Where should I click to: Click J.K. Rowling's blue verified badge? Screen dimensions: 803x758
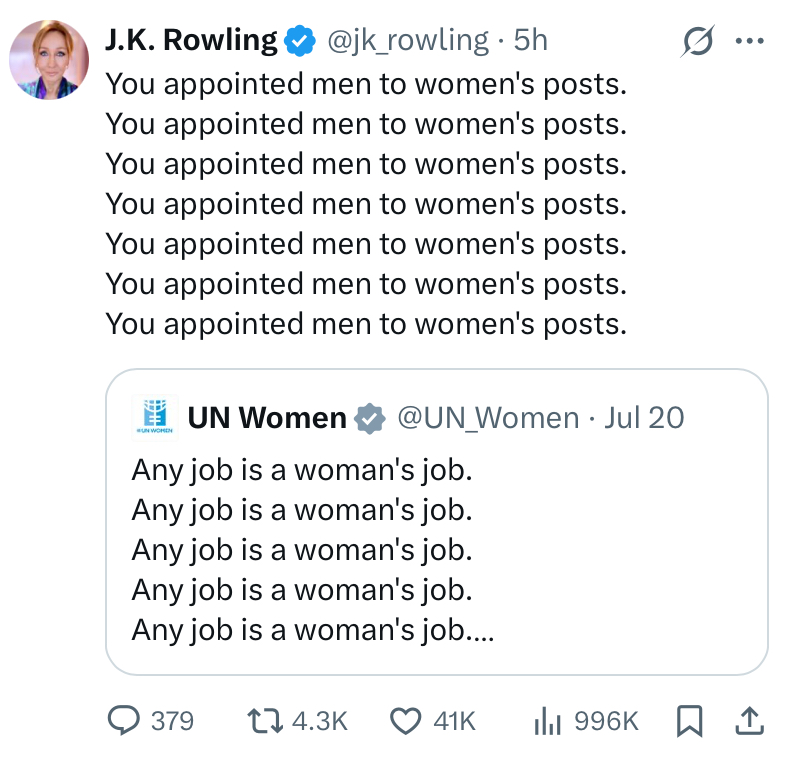(x=300, y=40)
